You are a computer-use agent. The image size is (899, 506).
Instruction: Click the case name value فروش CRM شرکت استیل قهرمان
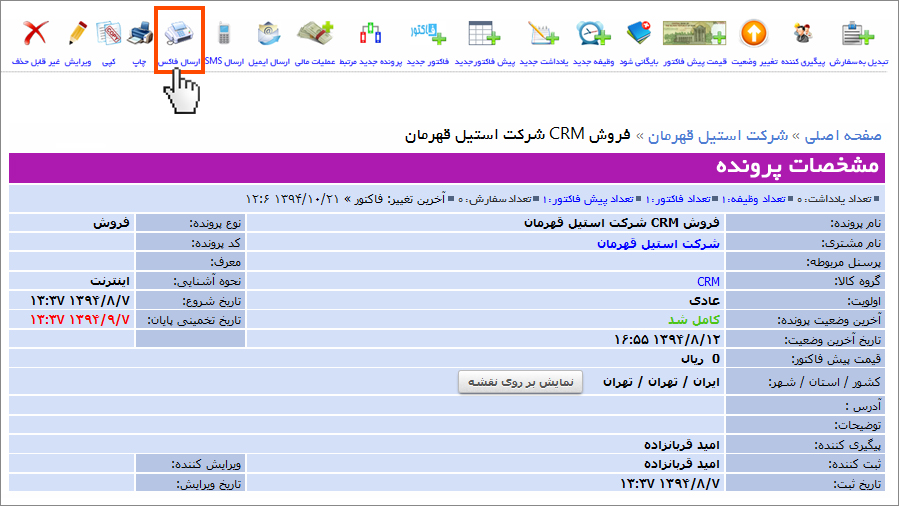tap(622, 223)
